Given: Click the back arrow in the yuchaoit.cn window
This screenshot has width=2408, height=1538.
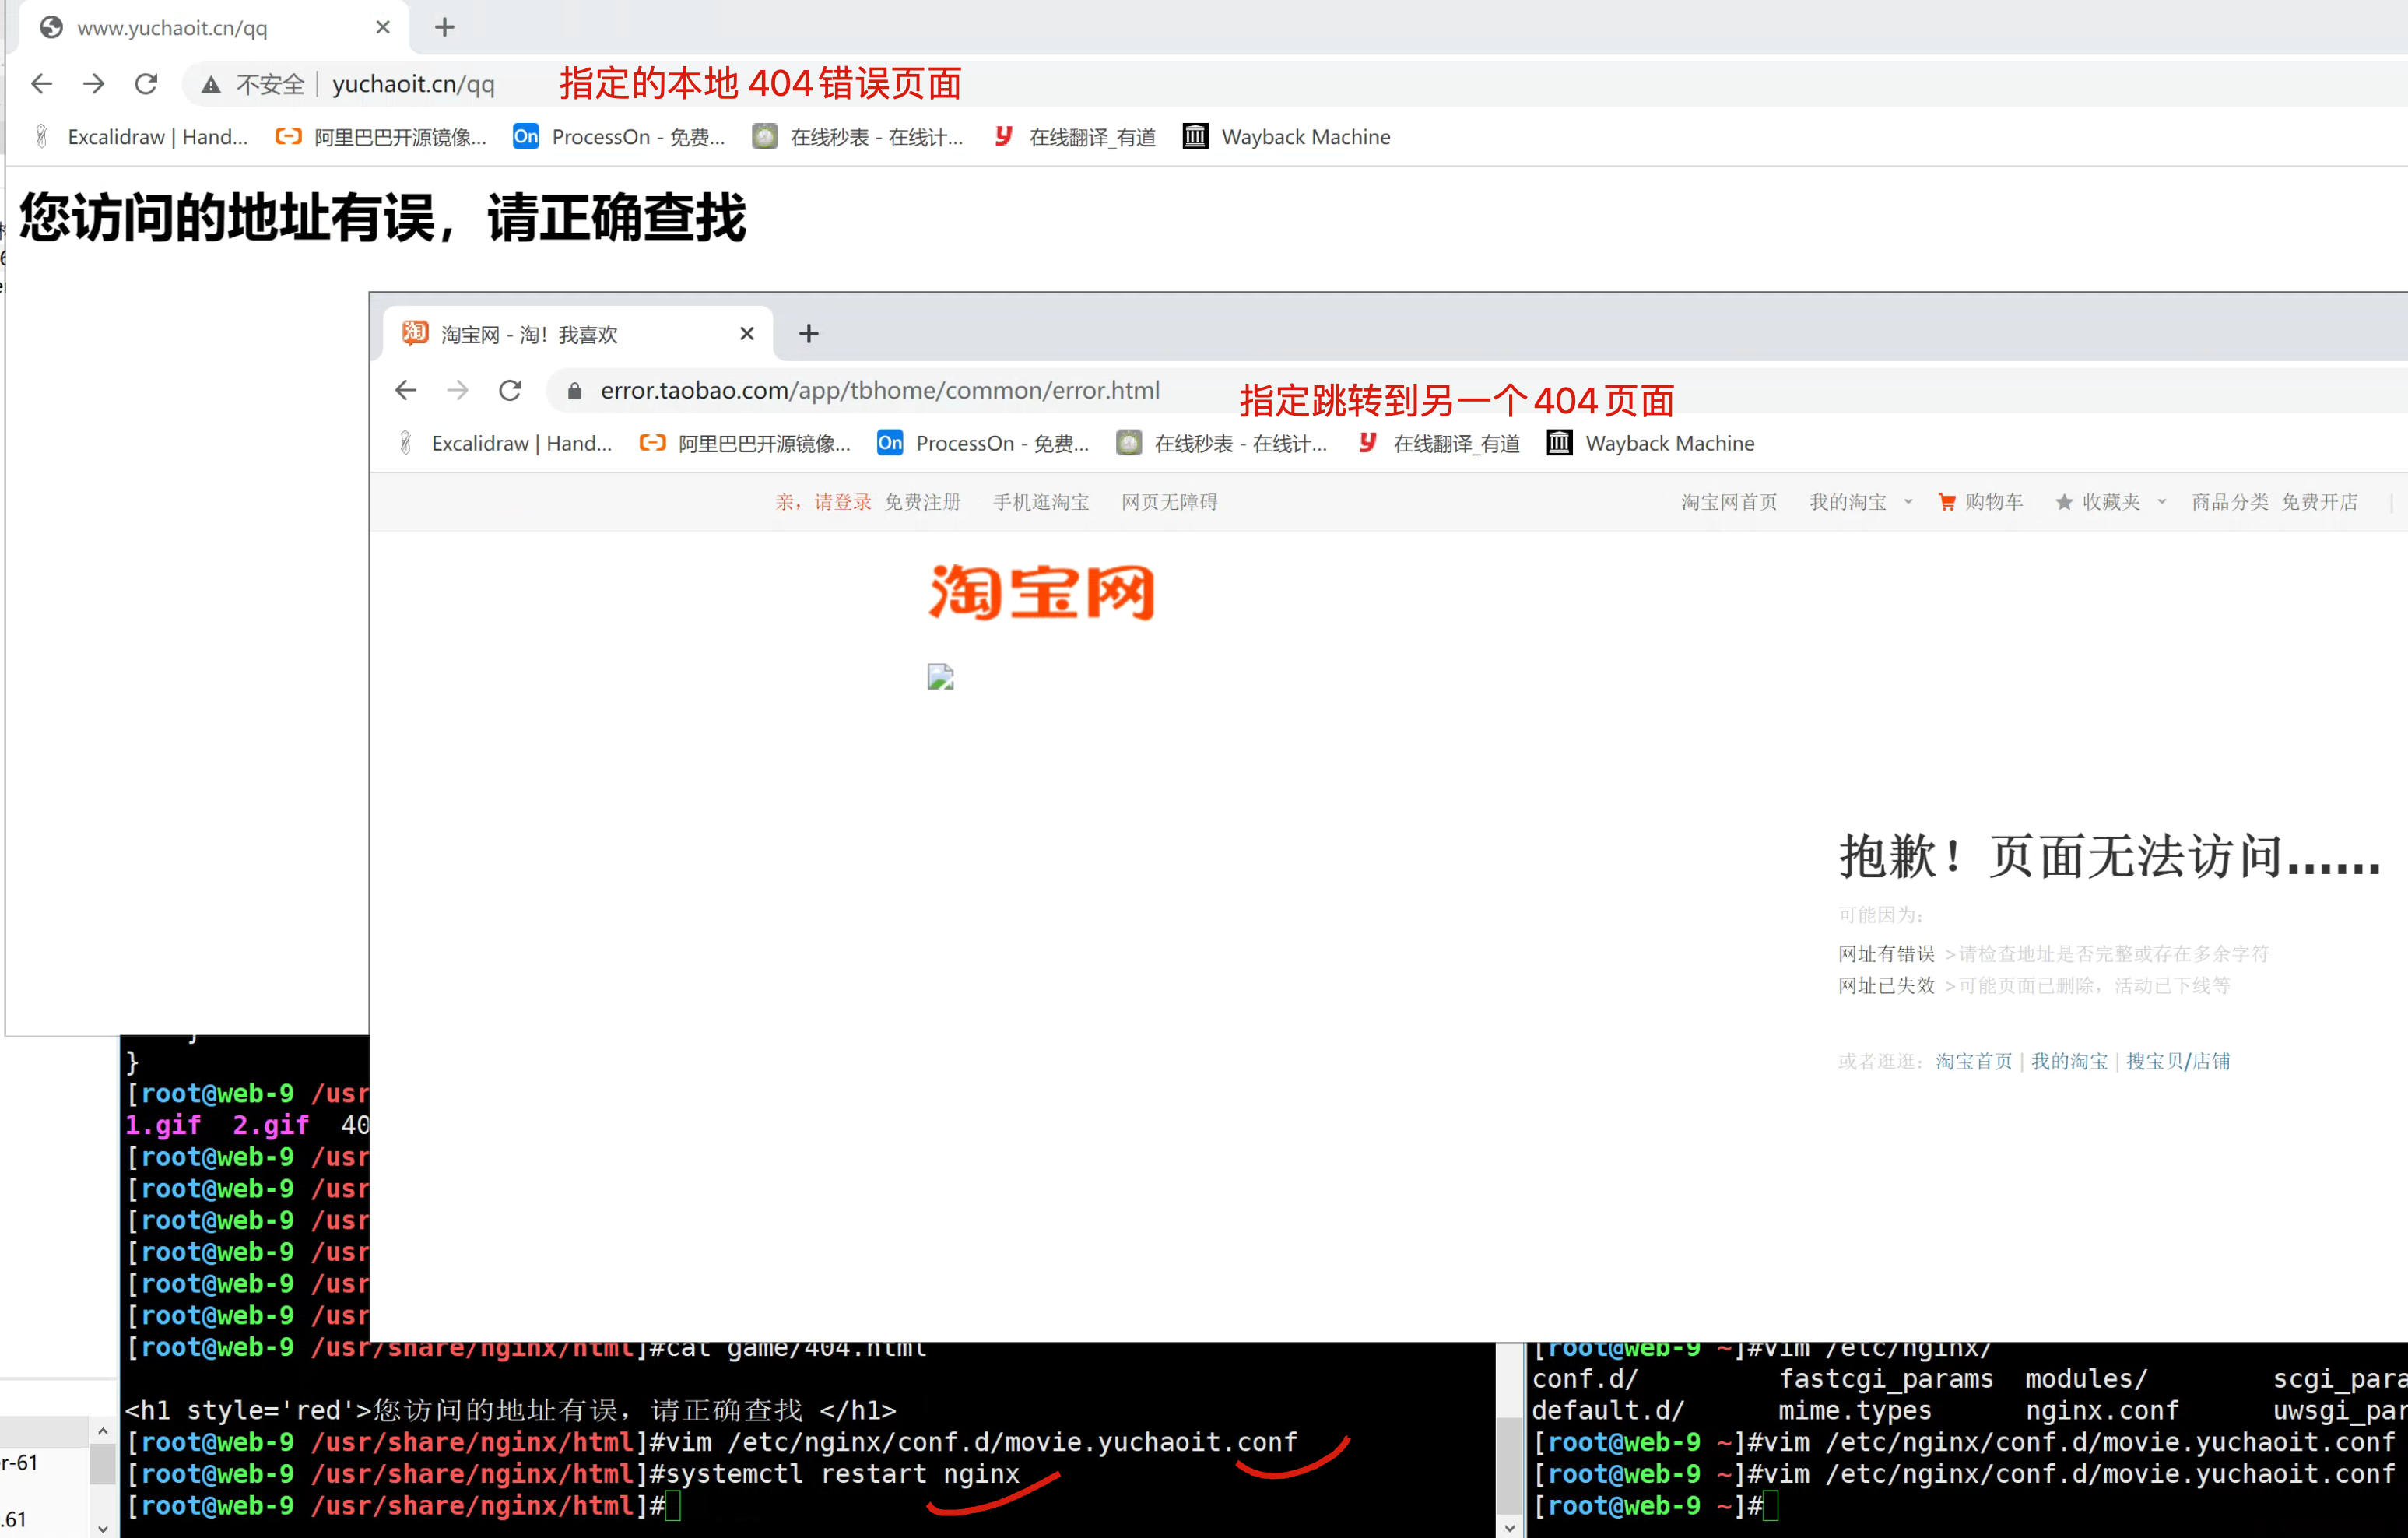Looking at the screenshot, I should click(41, 84).
